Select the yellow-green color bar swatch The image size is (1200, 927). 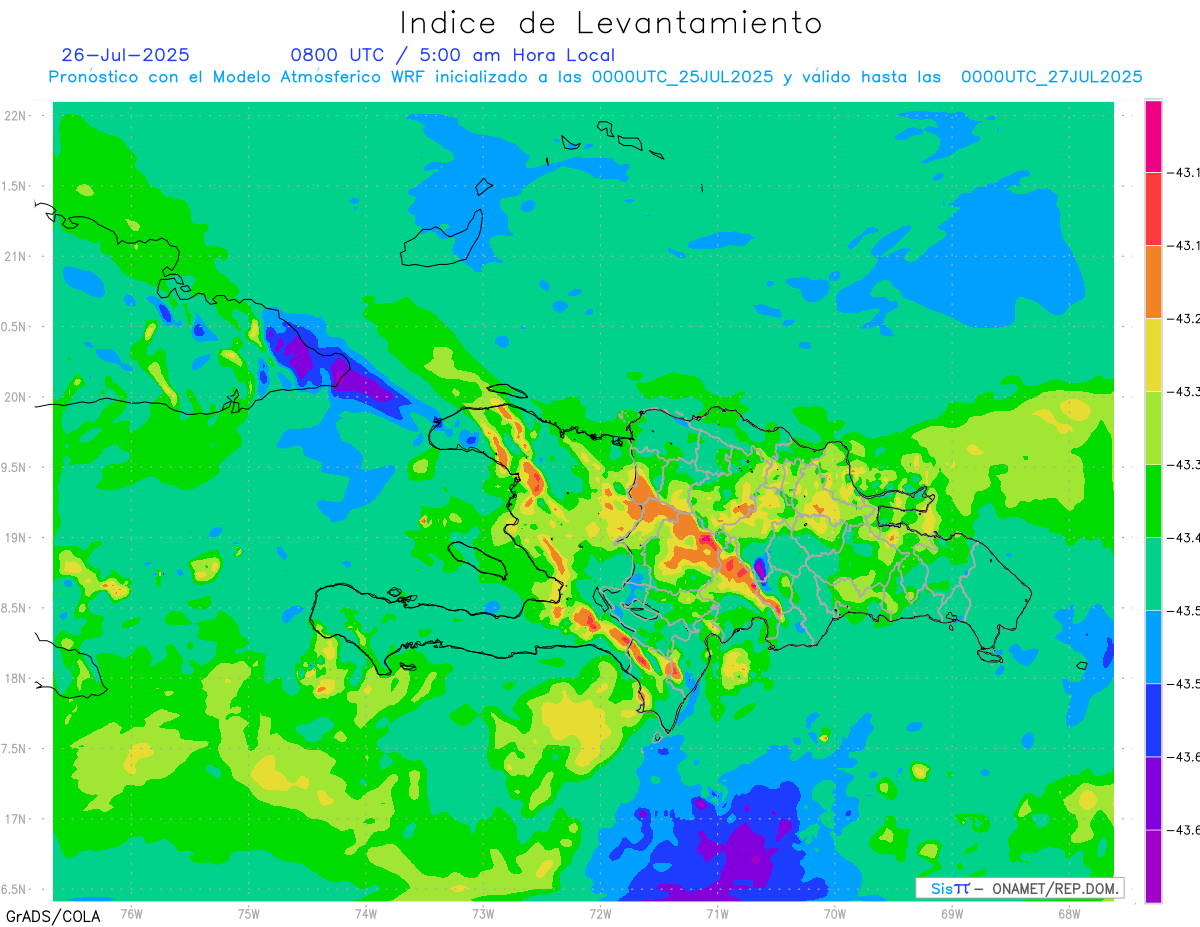pos(1153,428)
